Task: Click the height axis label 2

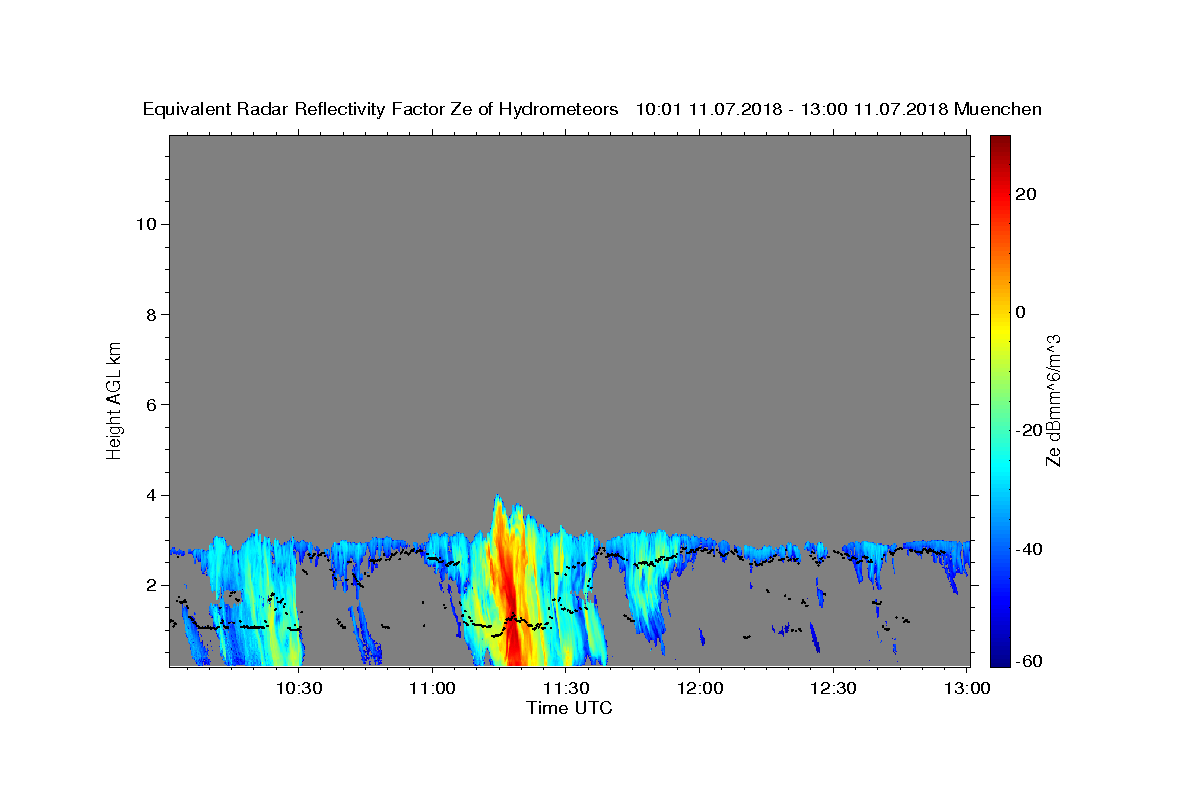Action: (151, 586)
